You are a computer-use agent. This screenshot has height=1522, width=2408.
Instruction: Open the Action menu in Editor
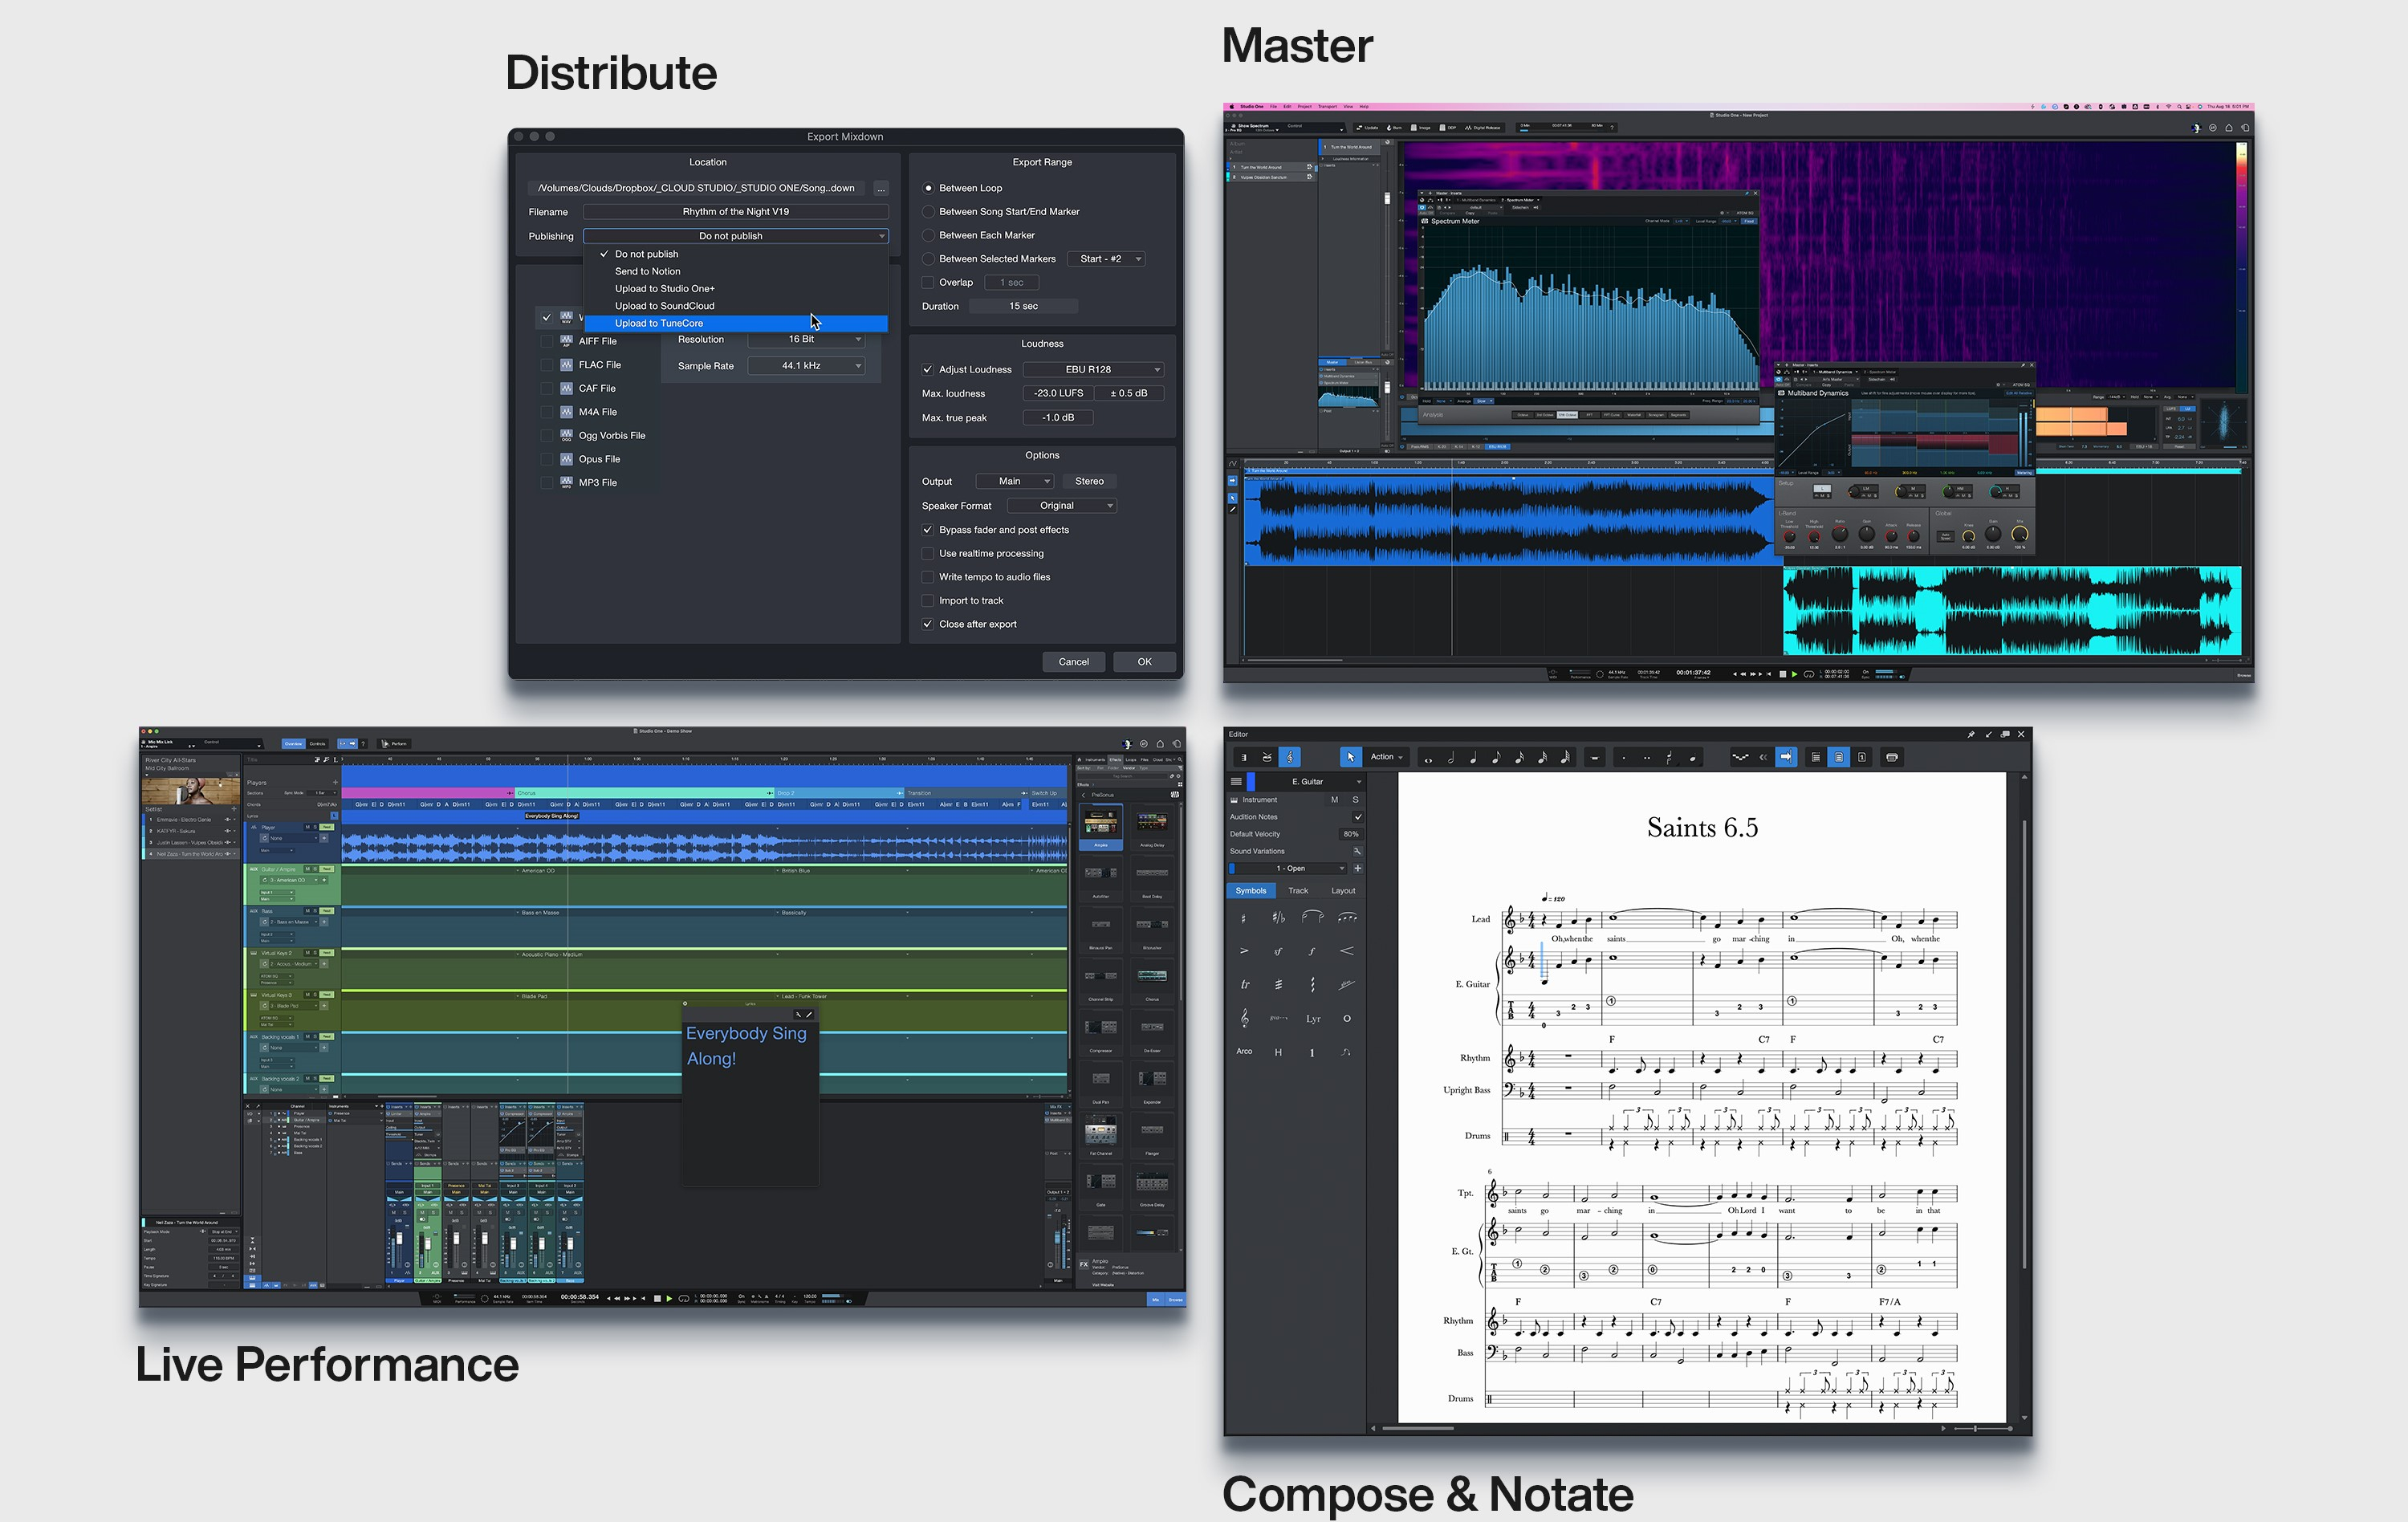(1386, 757)
